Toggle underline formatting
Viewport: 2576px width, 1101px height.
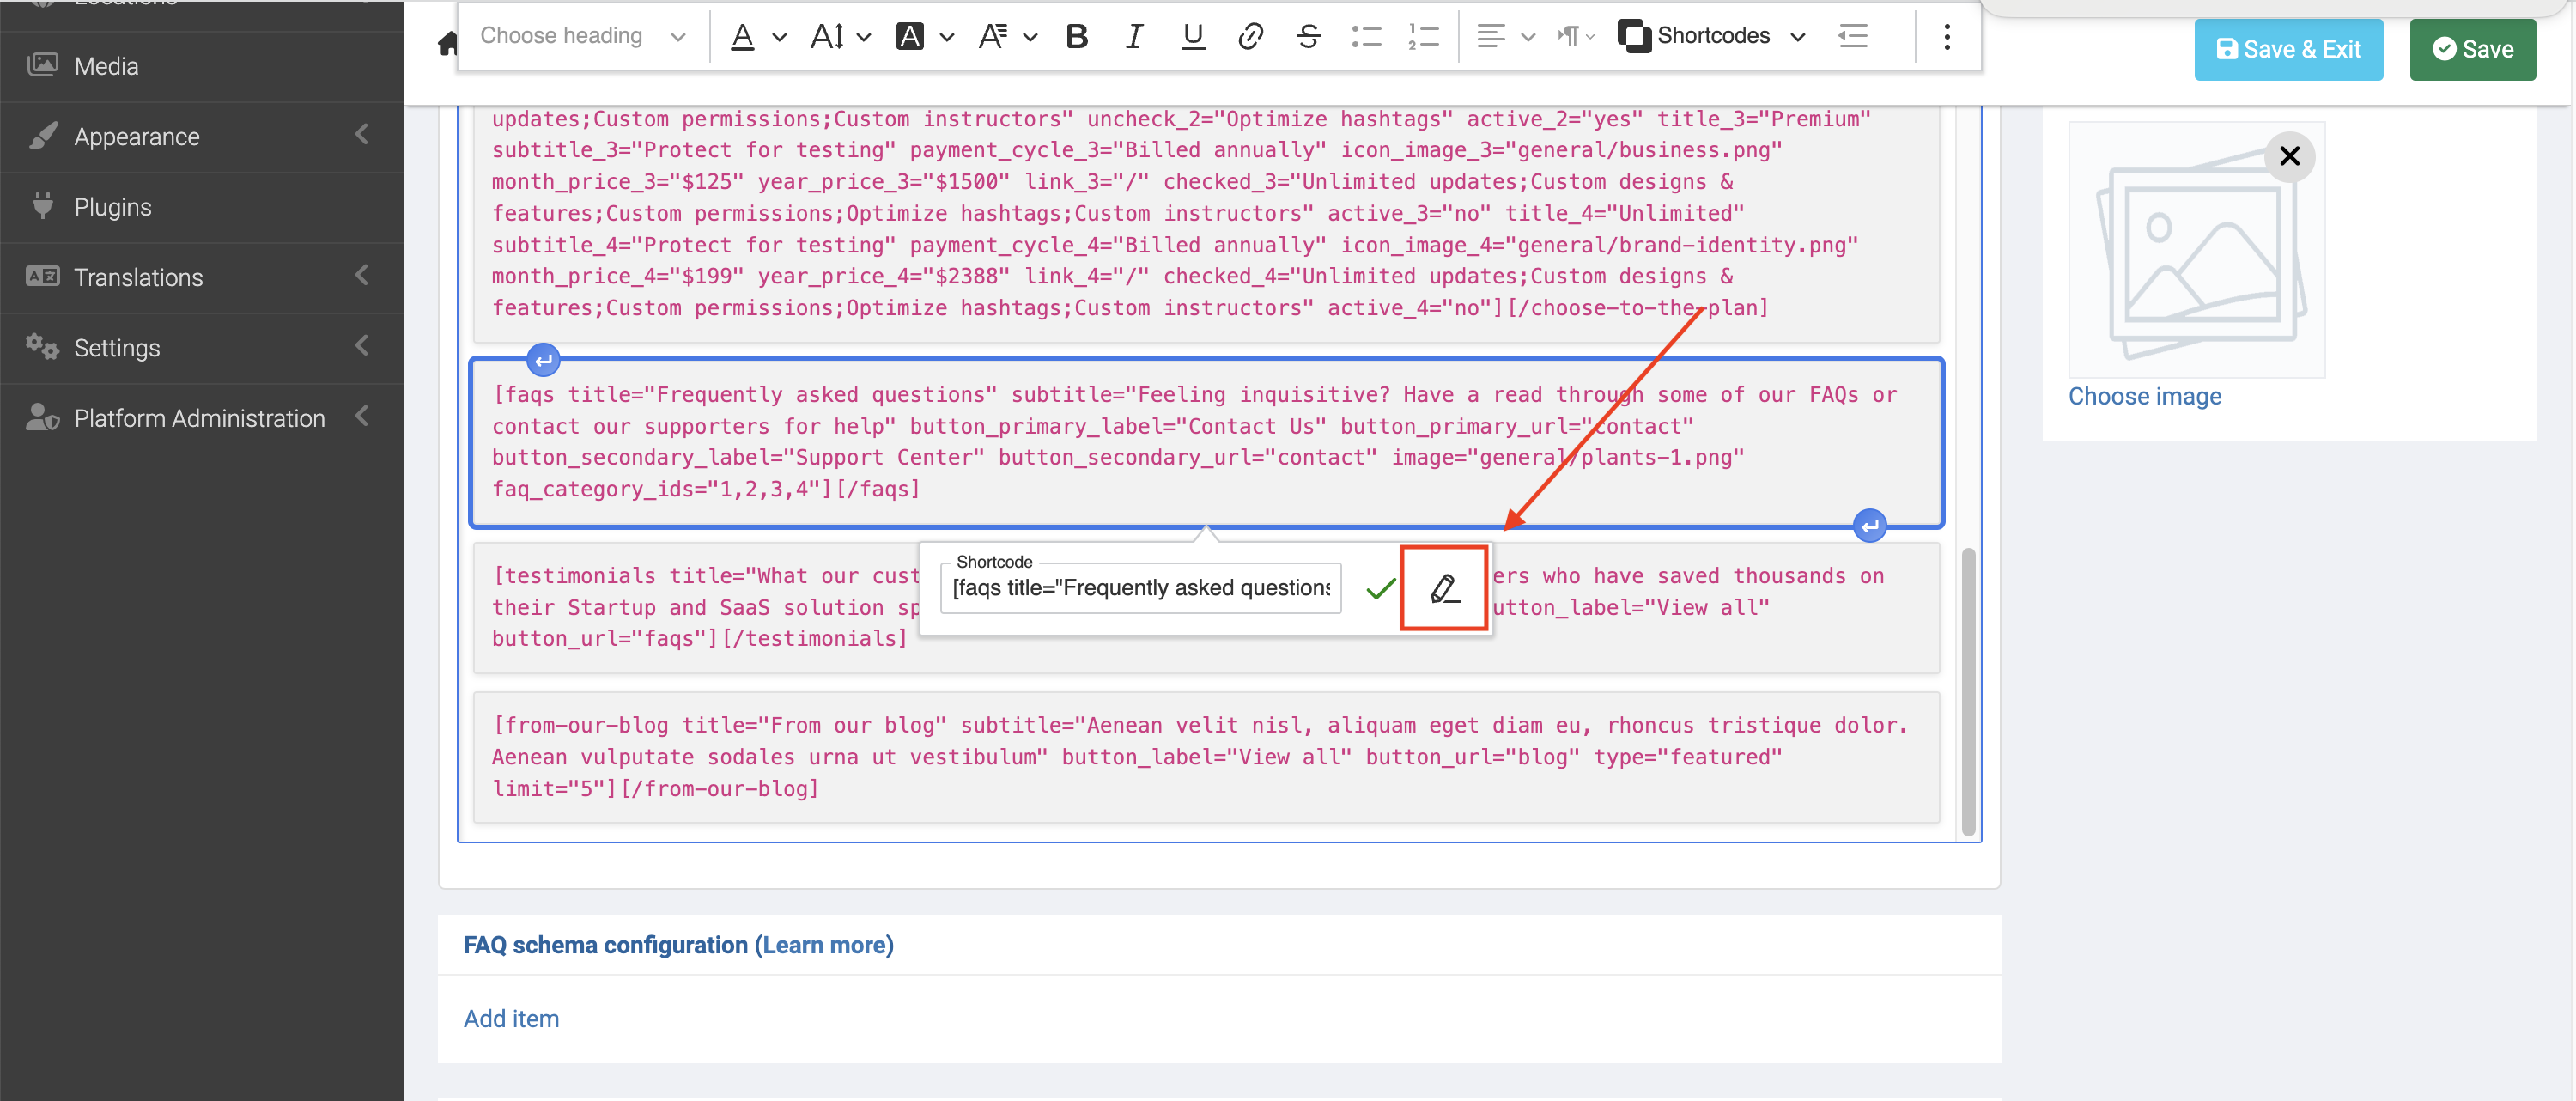pos(1192,37)
